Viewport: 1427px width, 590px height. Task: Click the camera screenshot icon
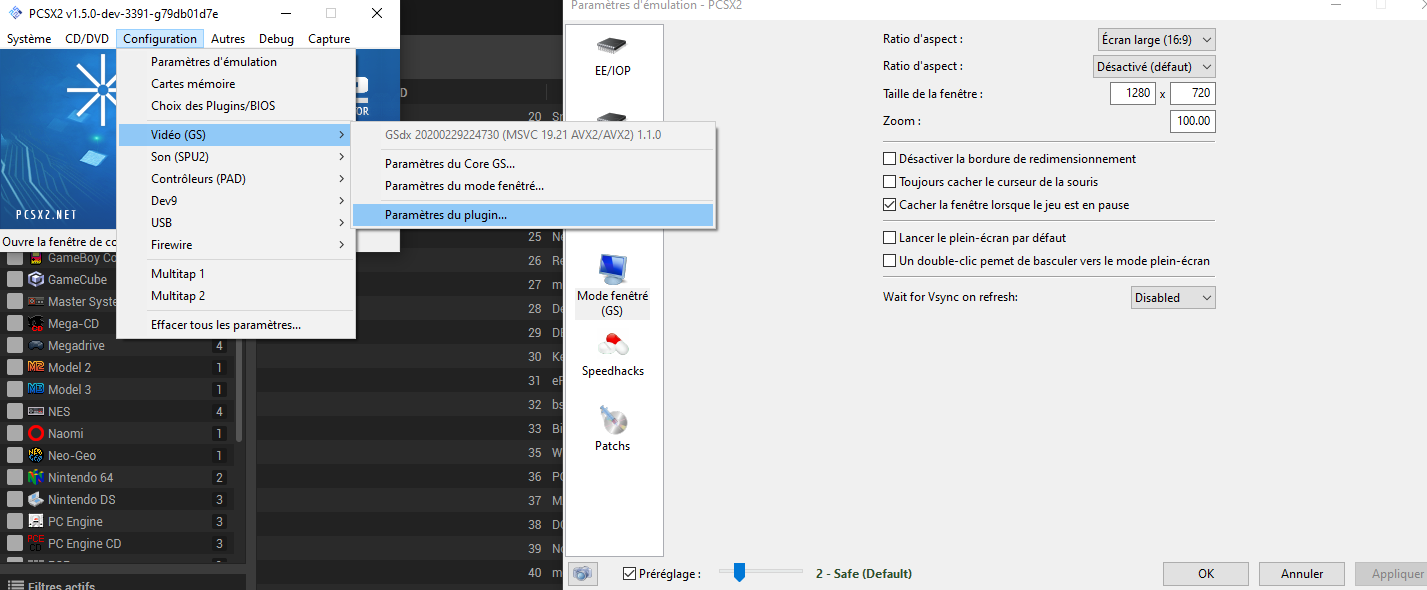coord(582,574)
